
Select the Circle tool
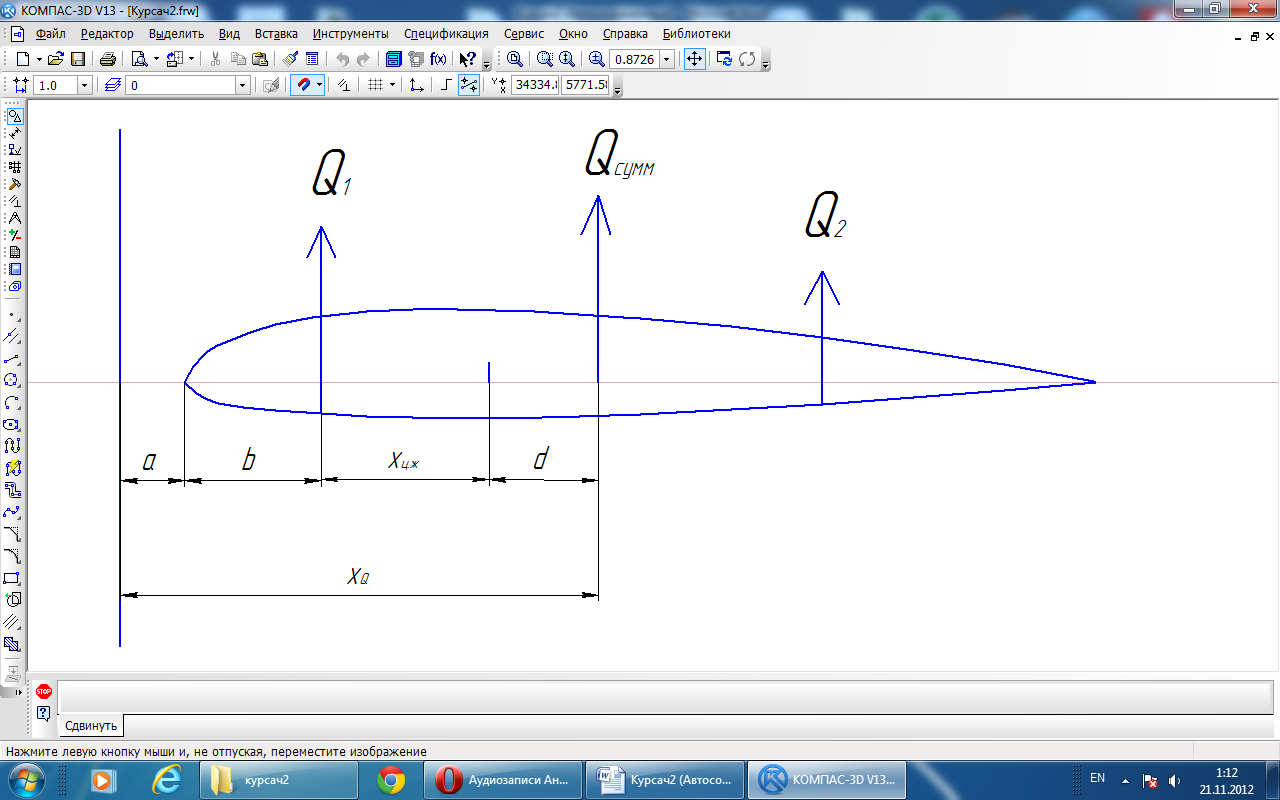coord(12,381)
